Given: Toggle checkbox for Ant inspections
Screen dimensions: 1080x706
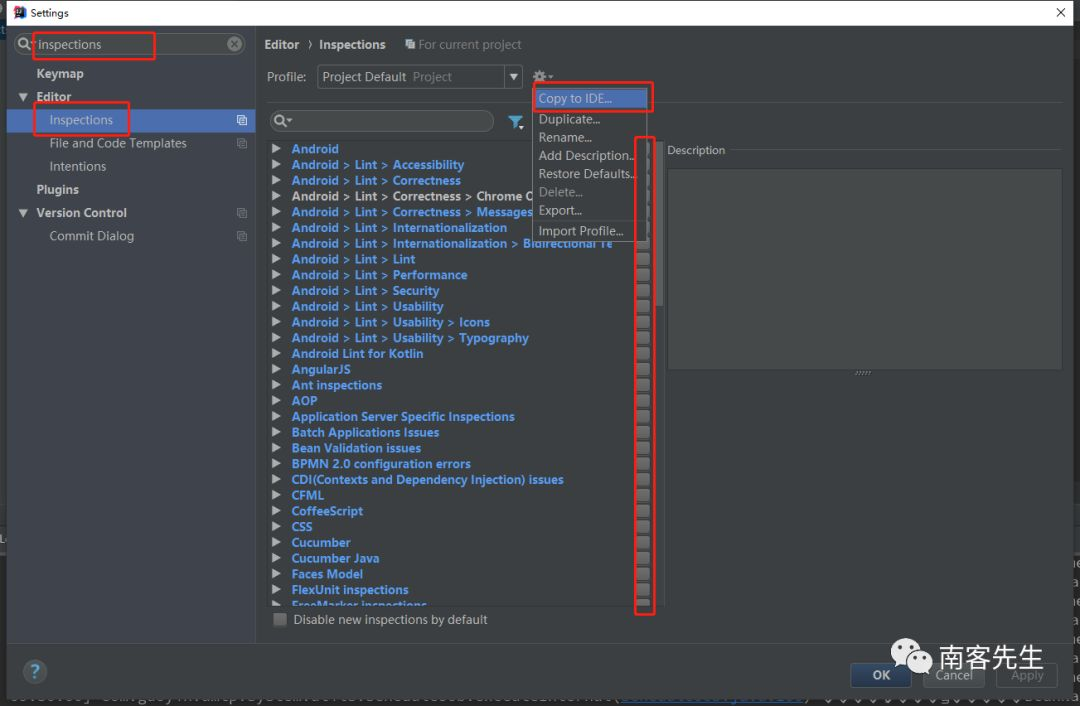Looking at the screenshot, I should 643,385.
